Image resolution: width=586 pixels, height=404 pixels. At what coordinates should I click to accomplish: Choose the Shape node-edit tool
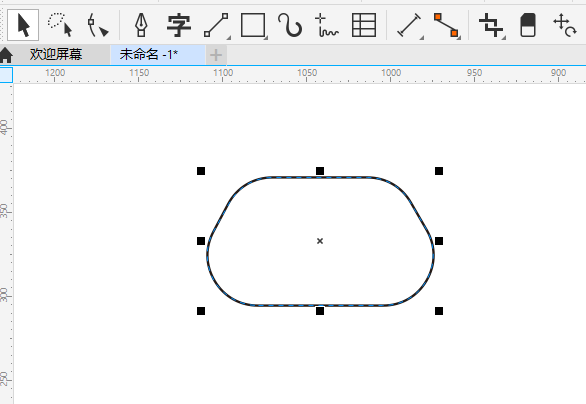click(98, 25)
